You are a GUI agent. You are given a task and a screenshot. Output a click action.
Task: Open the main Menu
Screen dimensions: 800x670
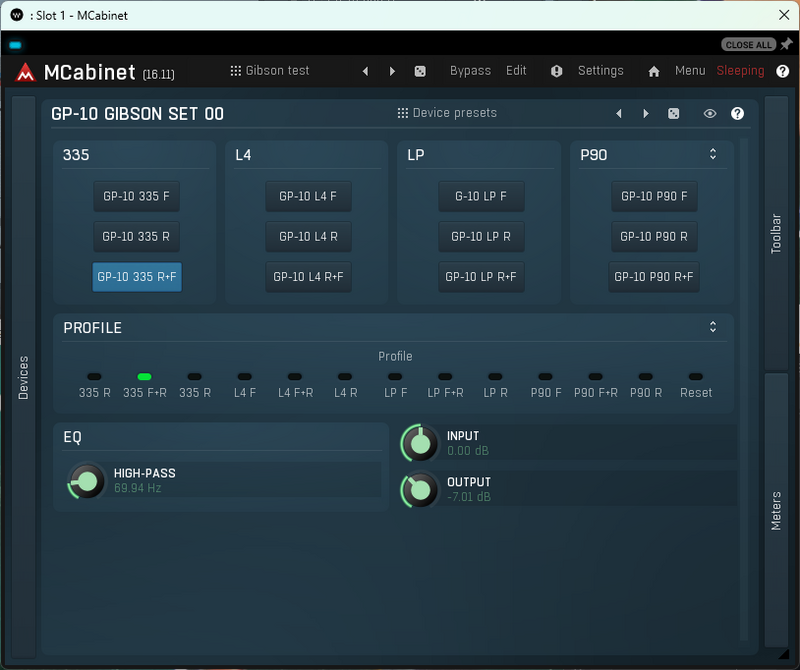690,70
